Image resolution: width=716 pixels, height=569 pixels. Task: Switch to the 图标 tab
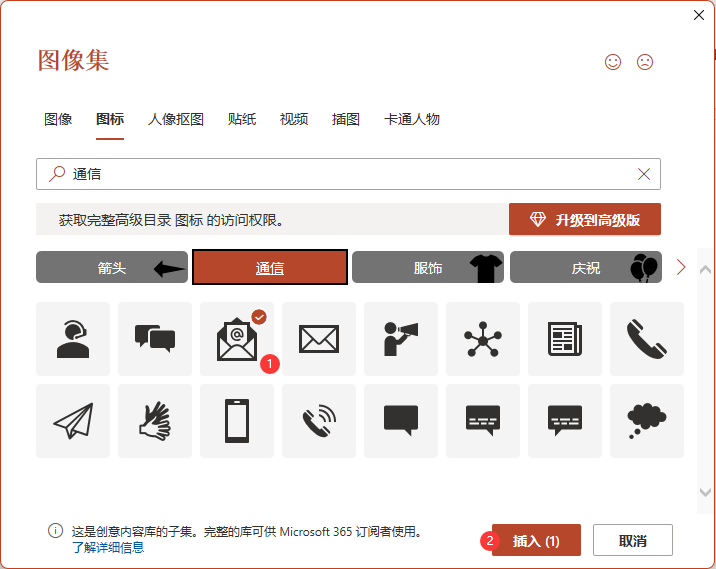110,119
